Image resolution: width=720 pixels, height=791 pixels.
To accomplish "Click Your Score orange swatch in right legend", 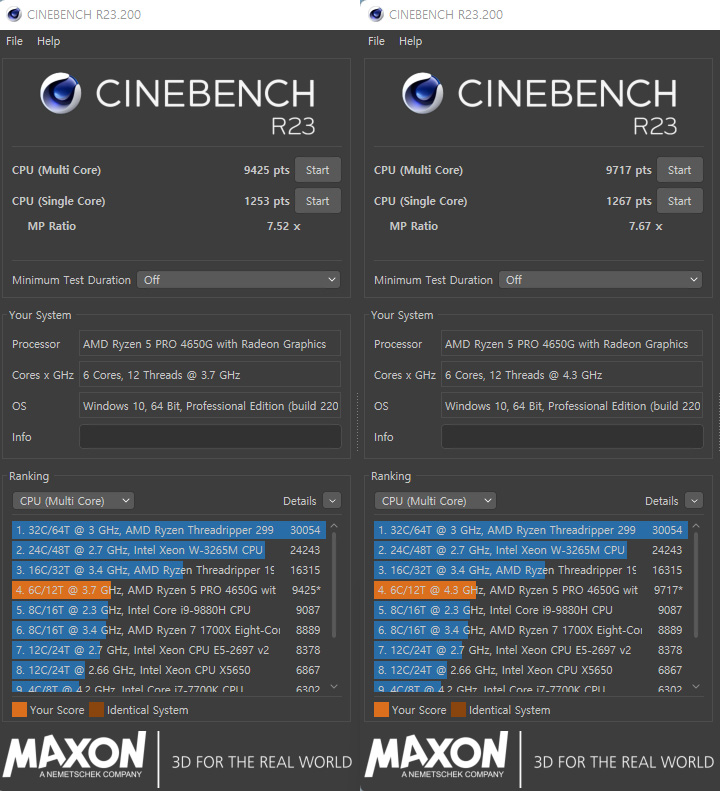I will pyautogui.click(x=381, y=710).
